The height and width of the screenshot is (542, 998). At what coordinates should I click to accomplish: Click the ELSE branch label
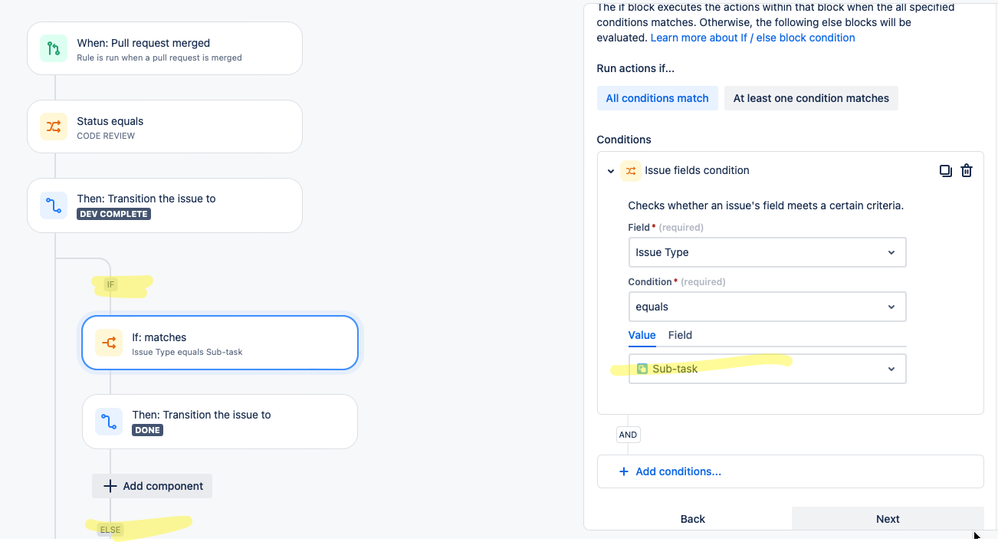(110, 530)
